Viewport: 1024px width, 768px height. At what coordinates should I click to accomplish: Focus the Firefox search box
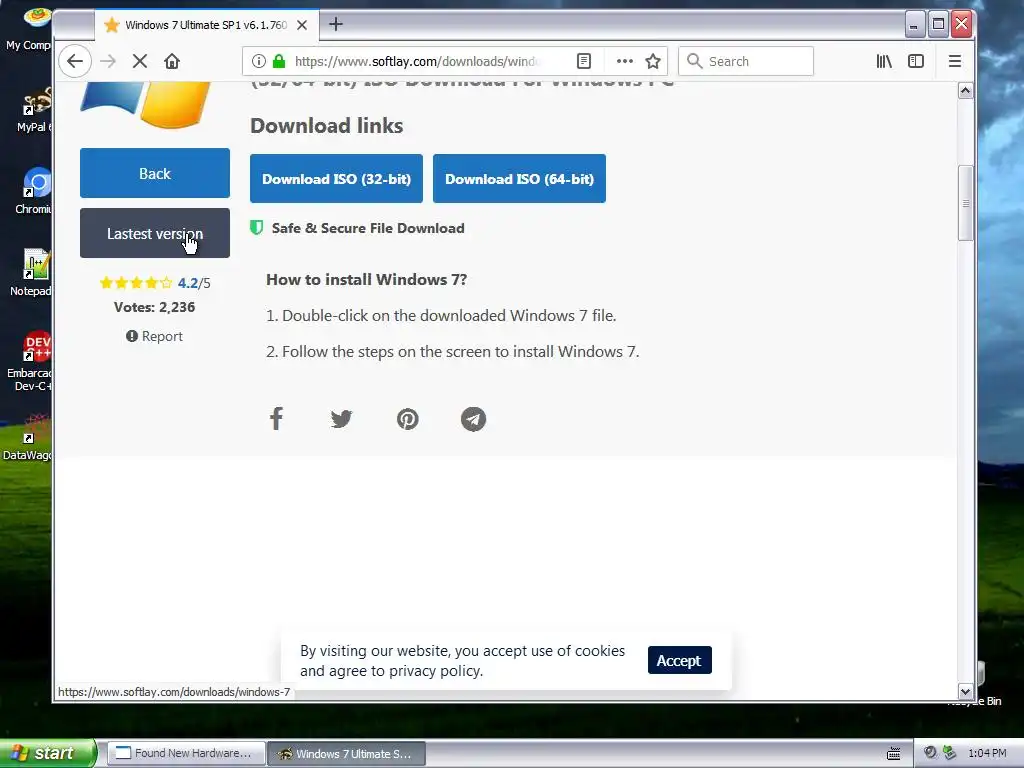746,61
